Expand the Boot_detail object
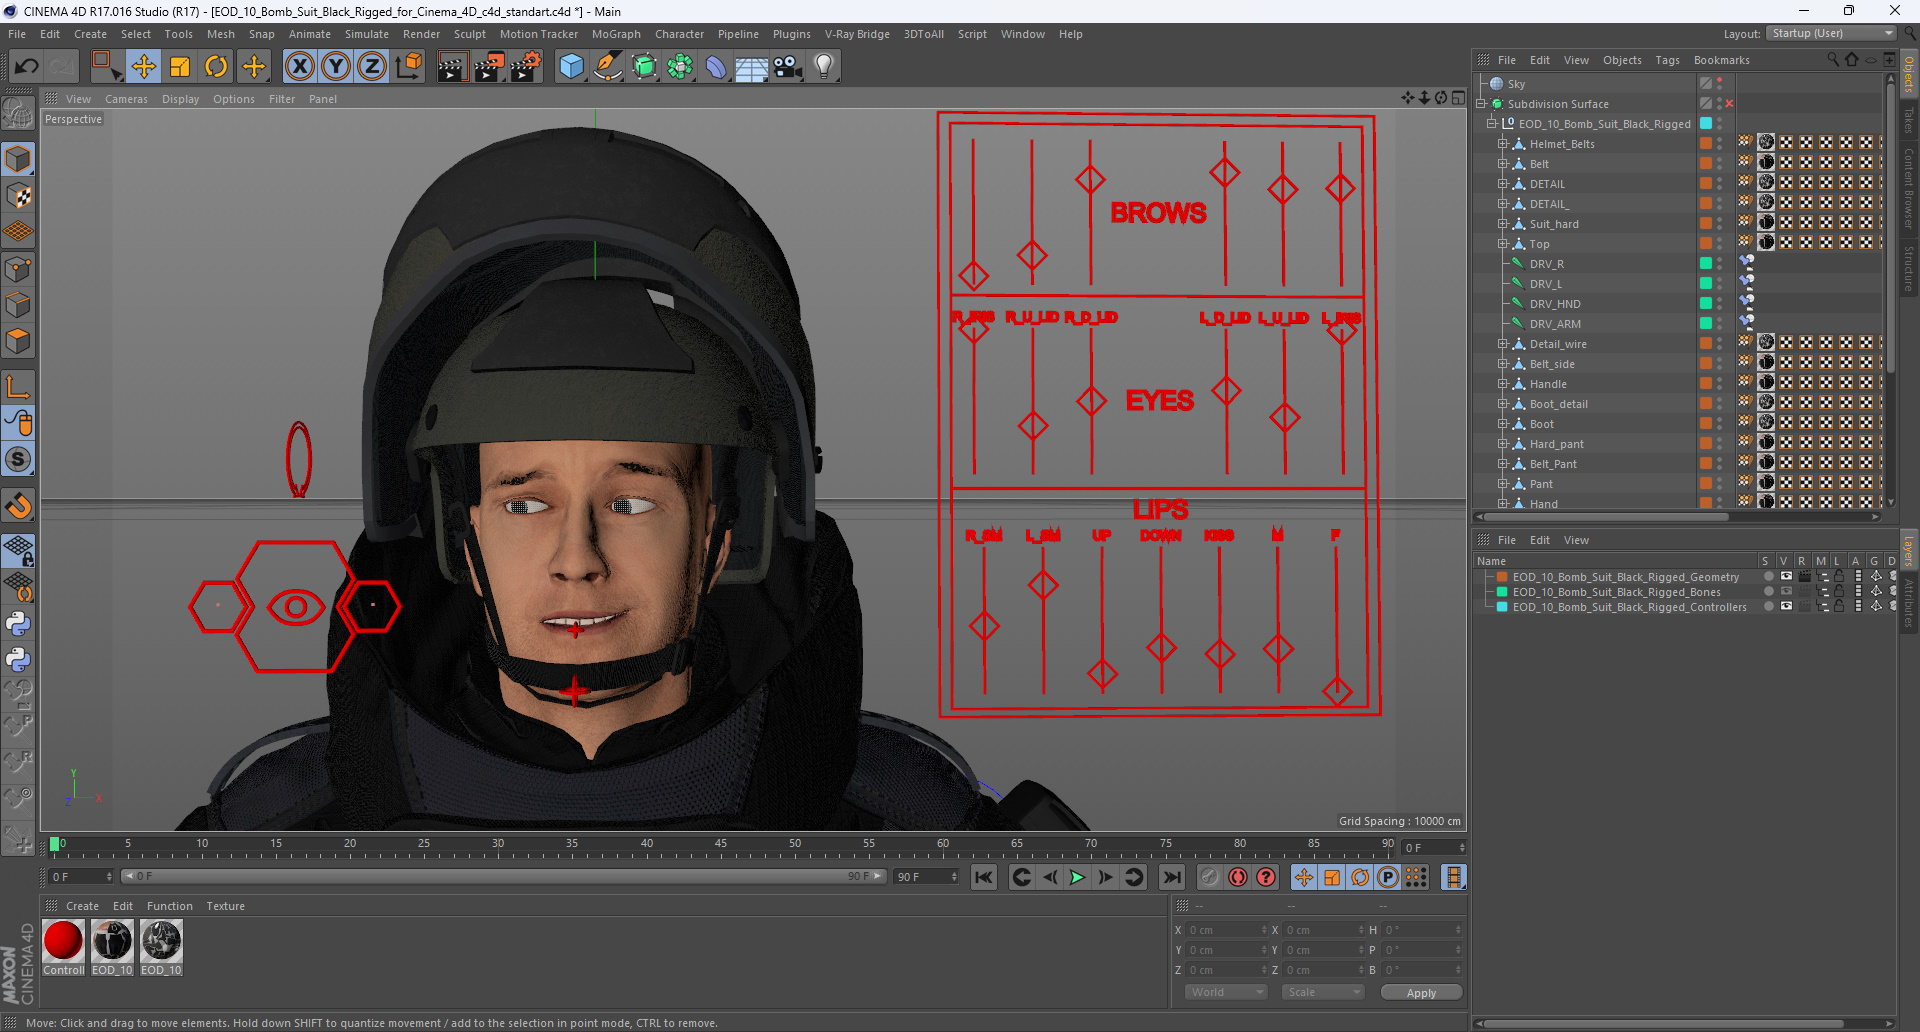 click(1502, 404)
